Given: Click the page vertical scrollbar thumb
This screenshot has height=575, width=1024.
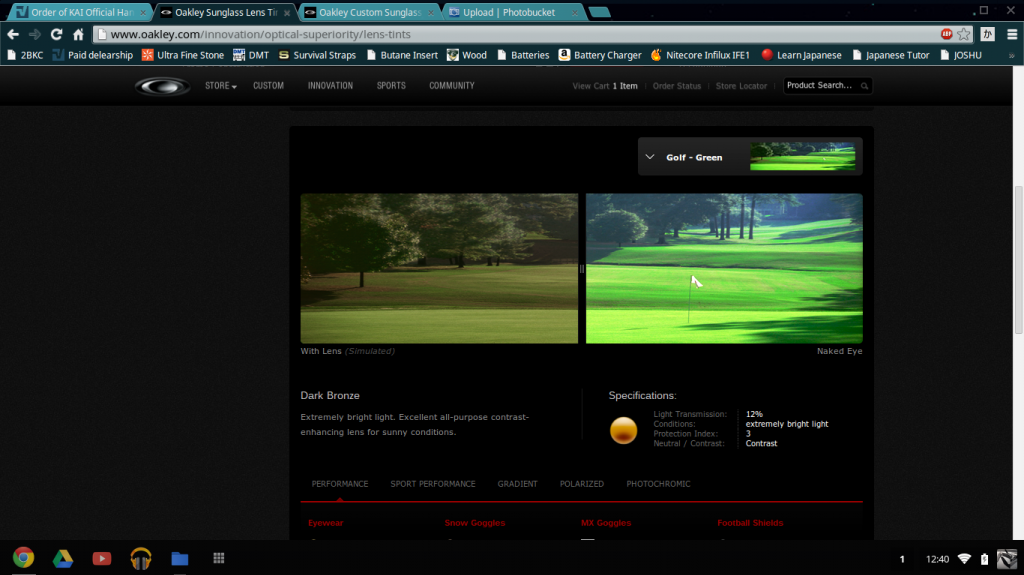Looking at the screenshot, I should [x=1018, y=260].
